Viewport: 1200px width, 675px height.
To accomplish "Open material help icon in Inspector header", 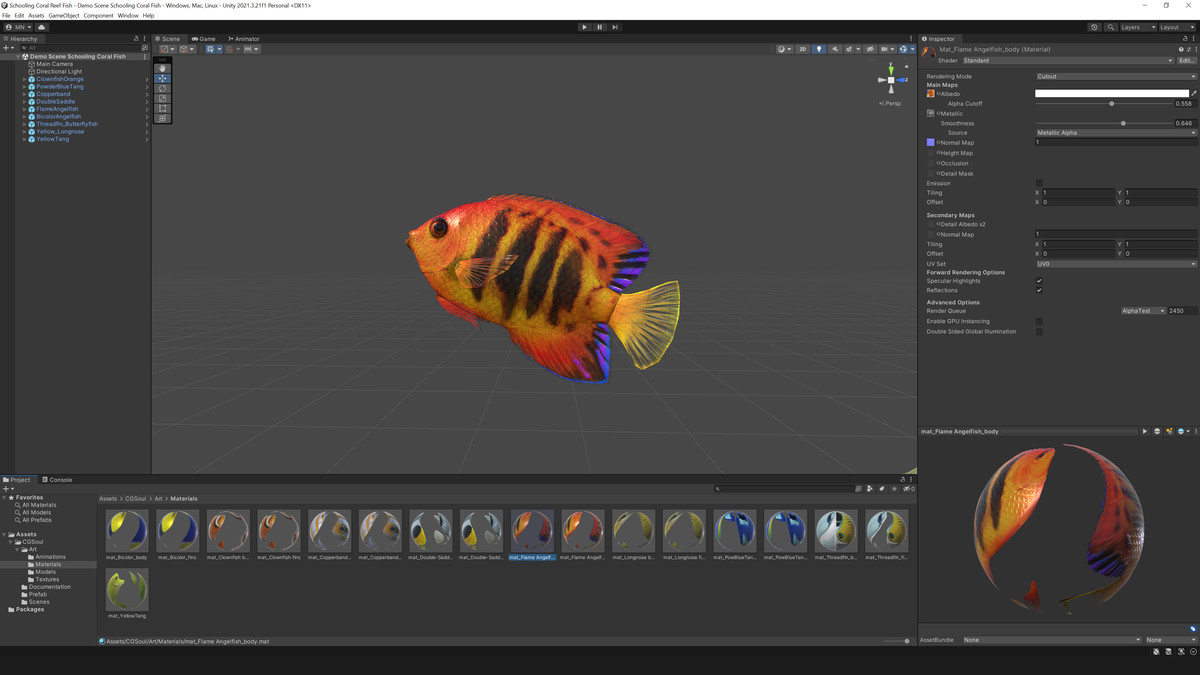I will [1181, 49].
